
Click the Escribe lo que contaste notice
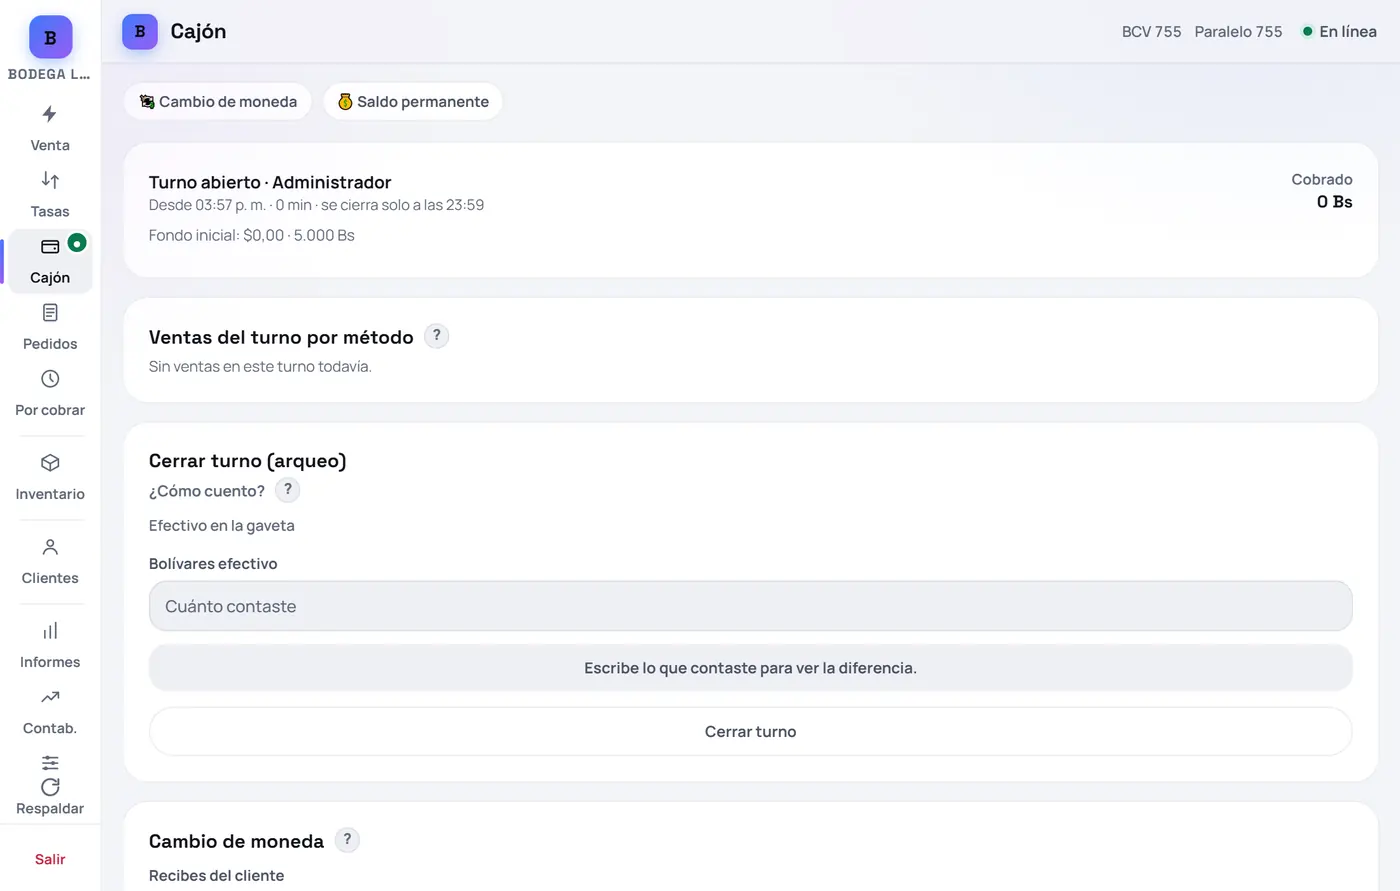750,668
